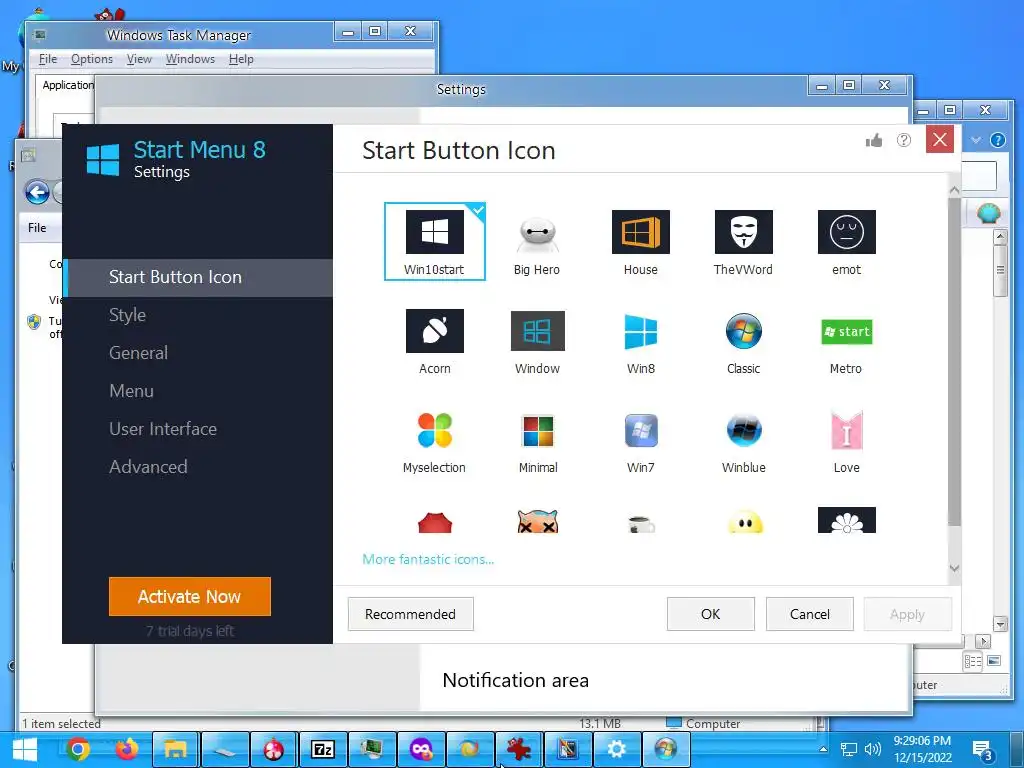Open Task Manager Options menu
This screenshot has height=768, width=1024.
click(x=91, y=59)
